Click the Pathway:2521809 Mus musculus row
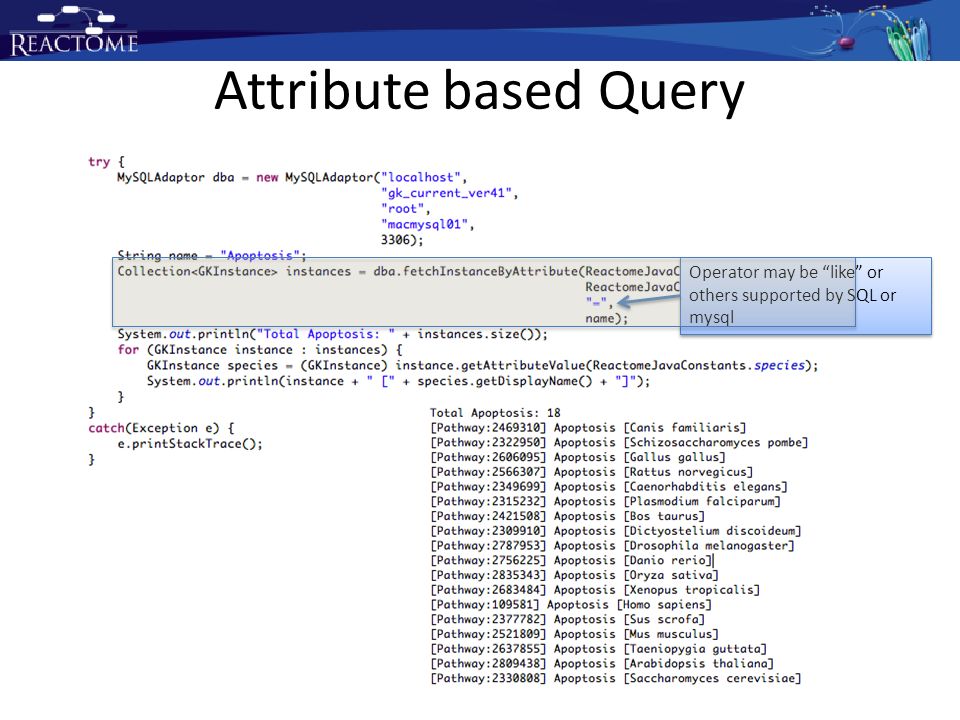The height and width of the screenshot is (720, 960). (x=574, y=634)
